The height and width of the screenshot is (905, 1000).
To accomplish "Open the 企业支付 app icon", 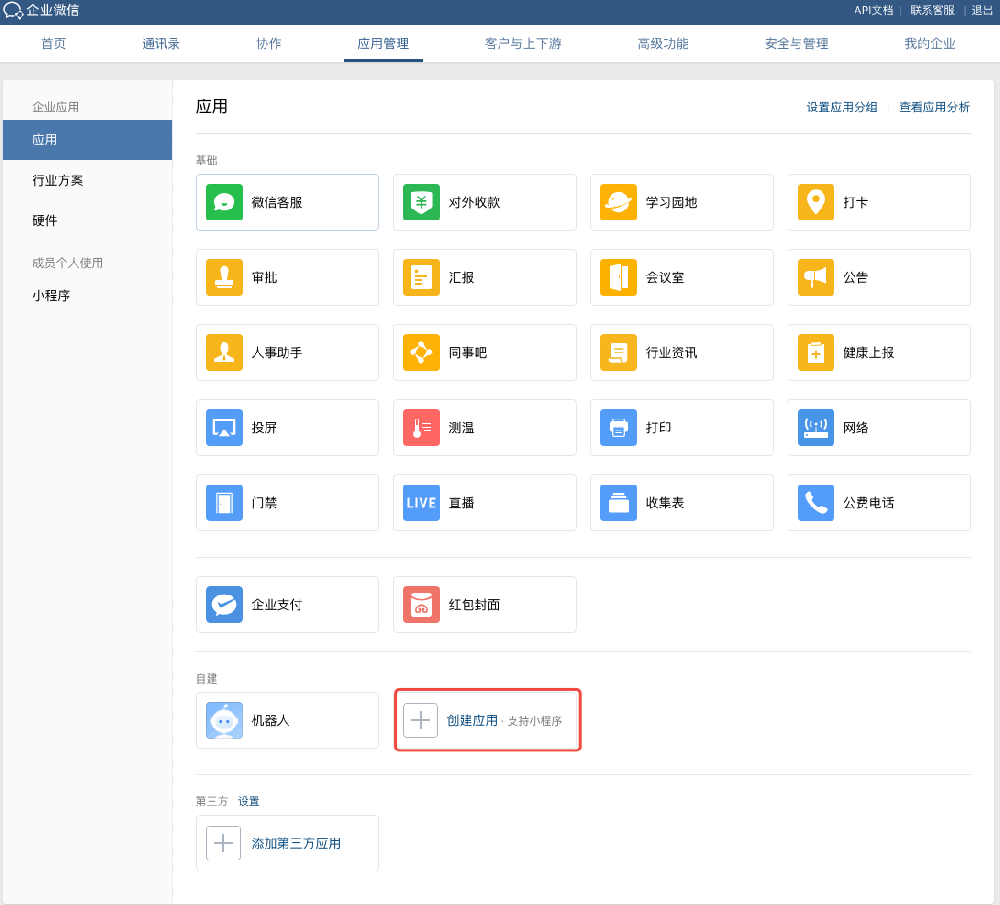I will pos(224,604).
